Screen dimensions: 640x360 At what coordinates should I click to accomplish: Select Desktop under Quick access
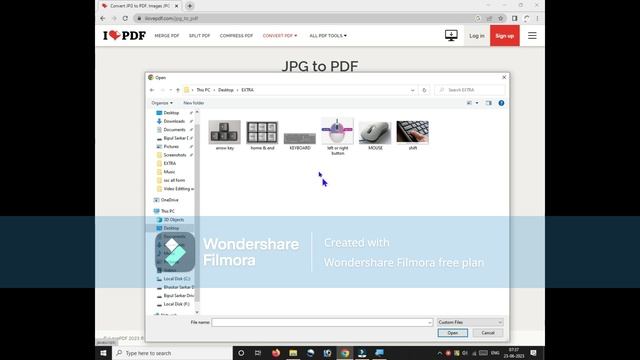[171, 113]
